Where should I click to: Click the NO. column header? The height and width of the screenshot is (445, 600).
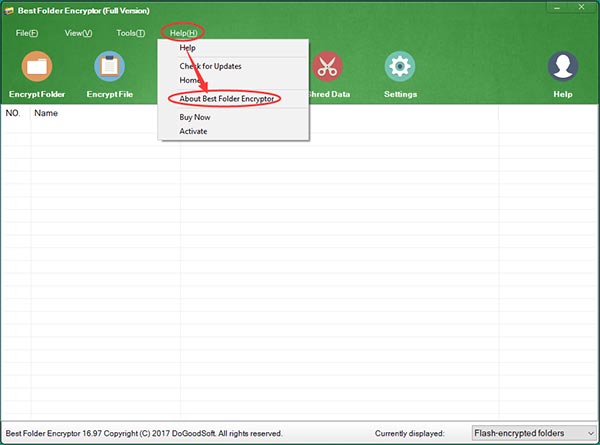[x=13, y=113]
